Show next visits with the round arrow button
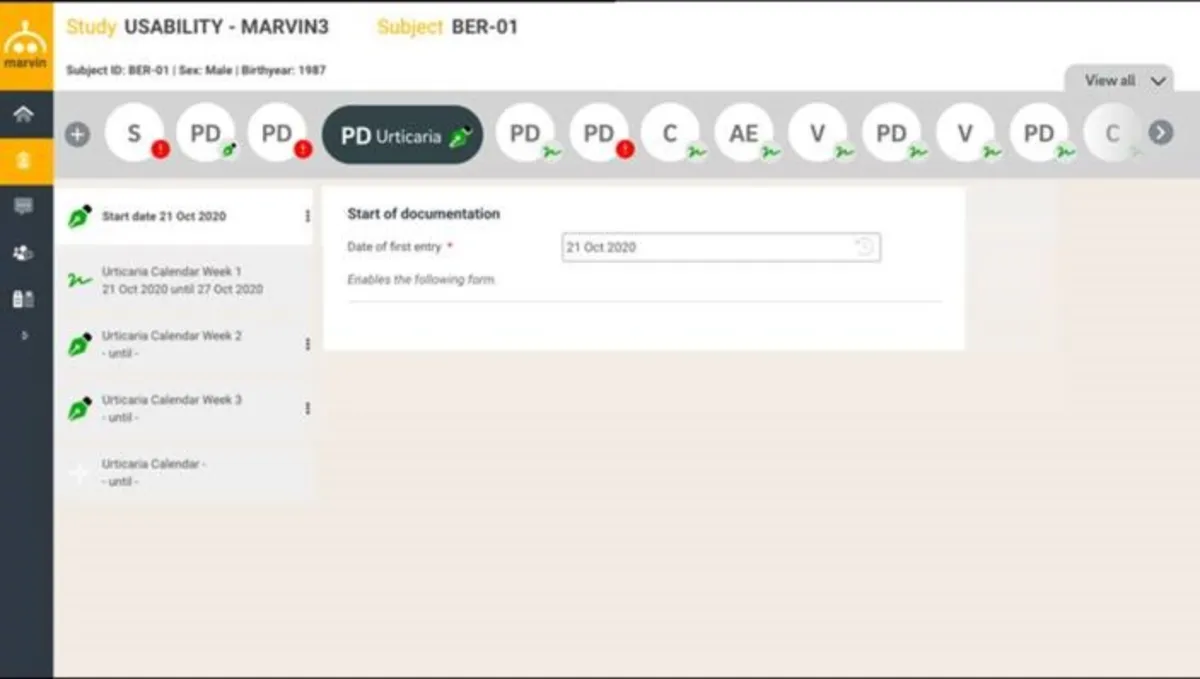This screenshot has width=1200, height=679. pyautogui.click(x=1160, y=132)
